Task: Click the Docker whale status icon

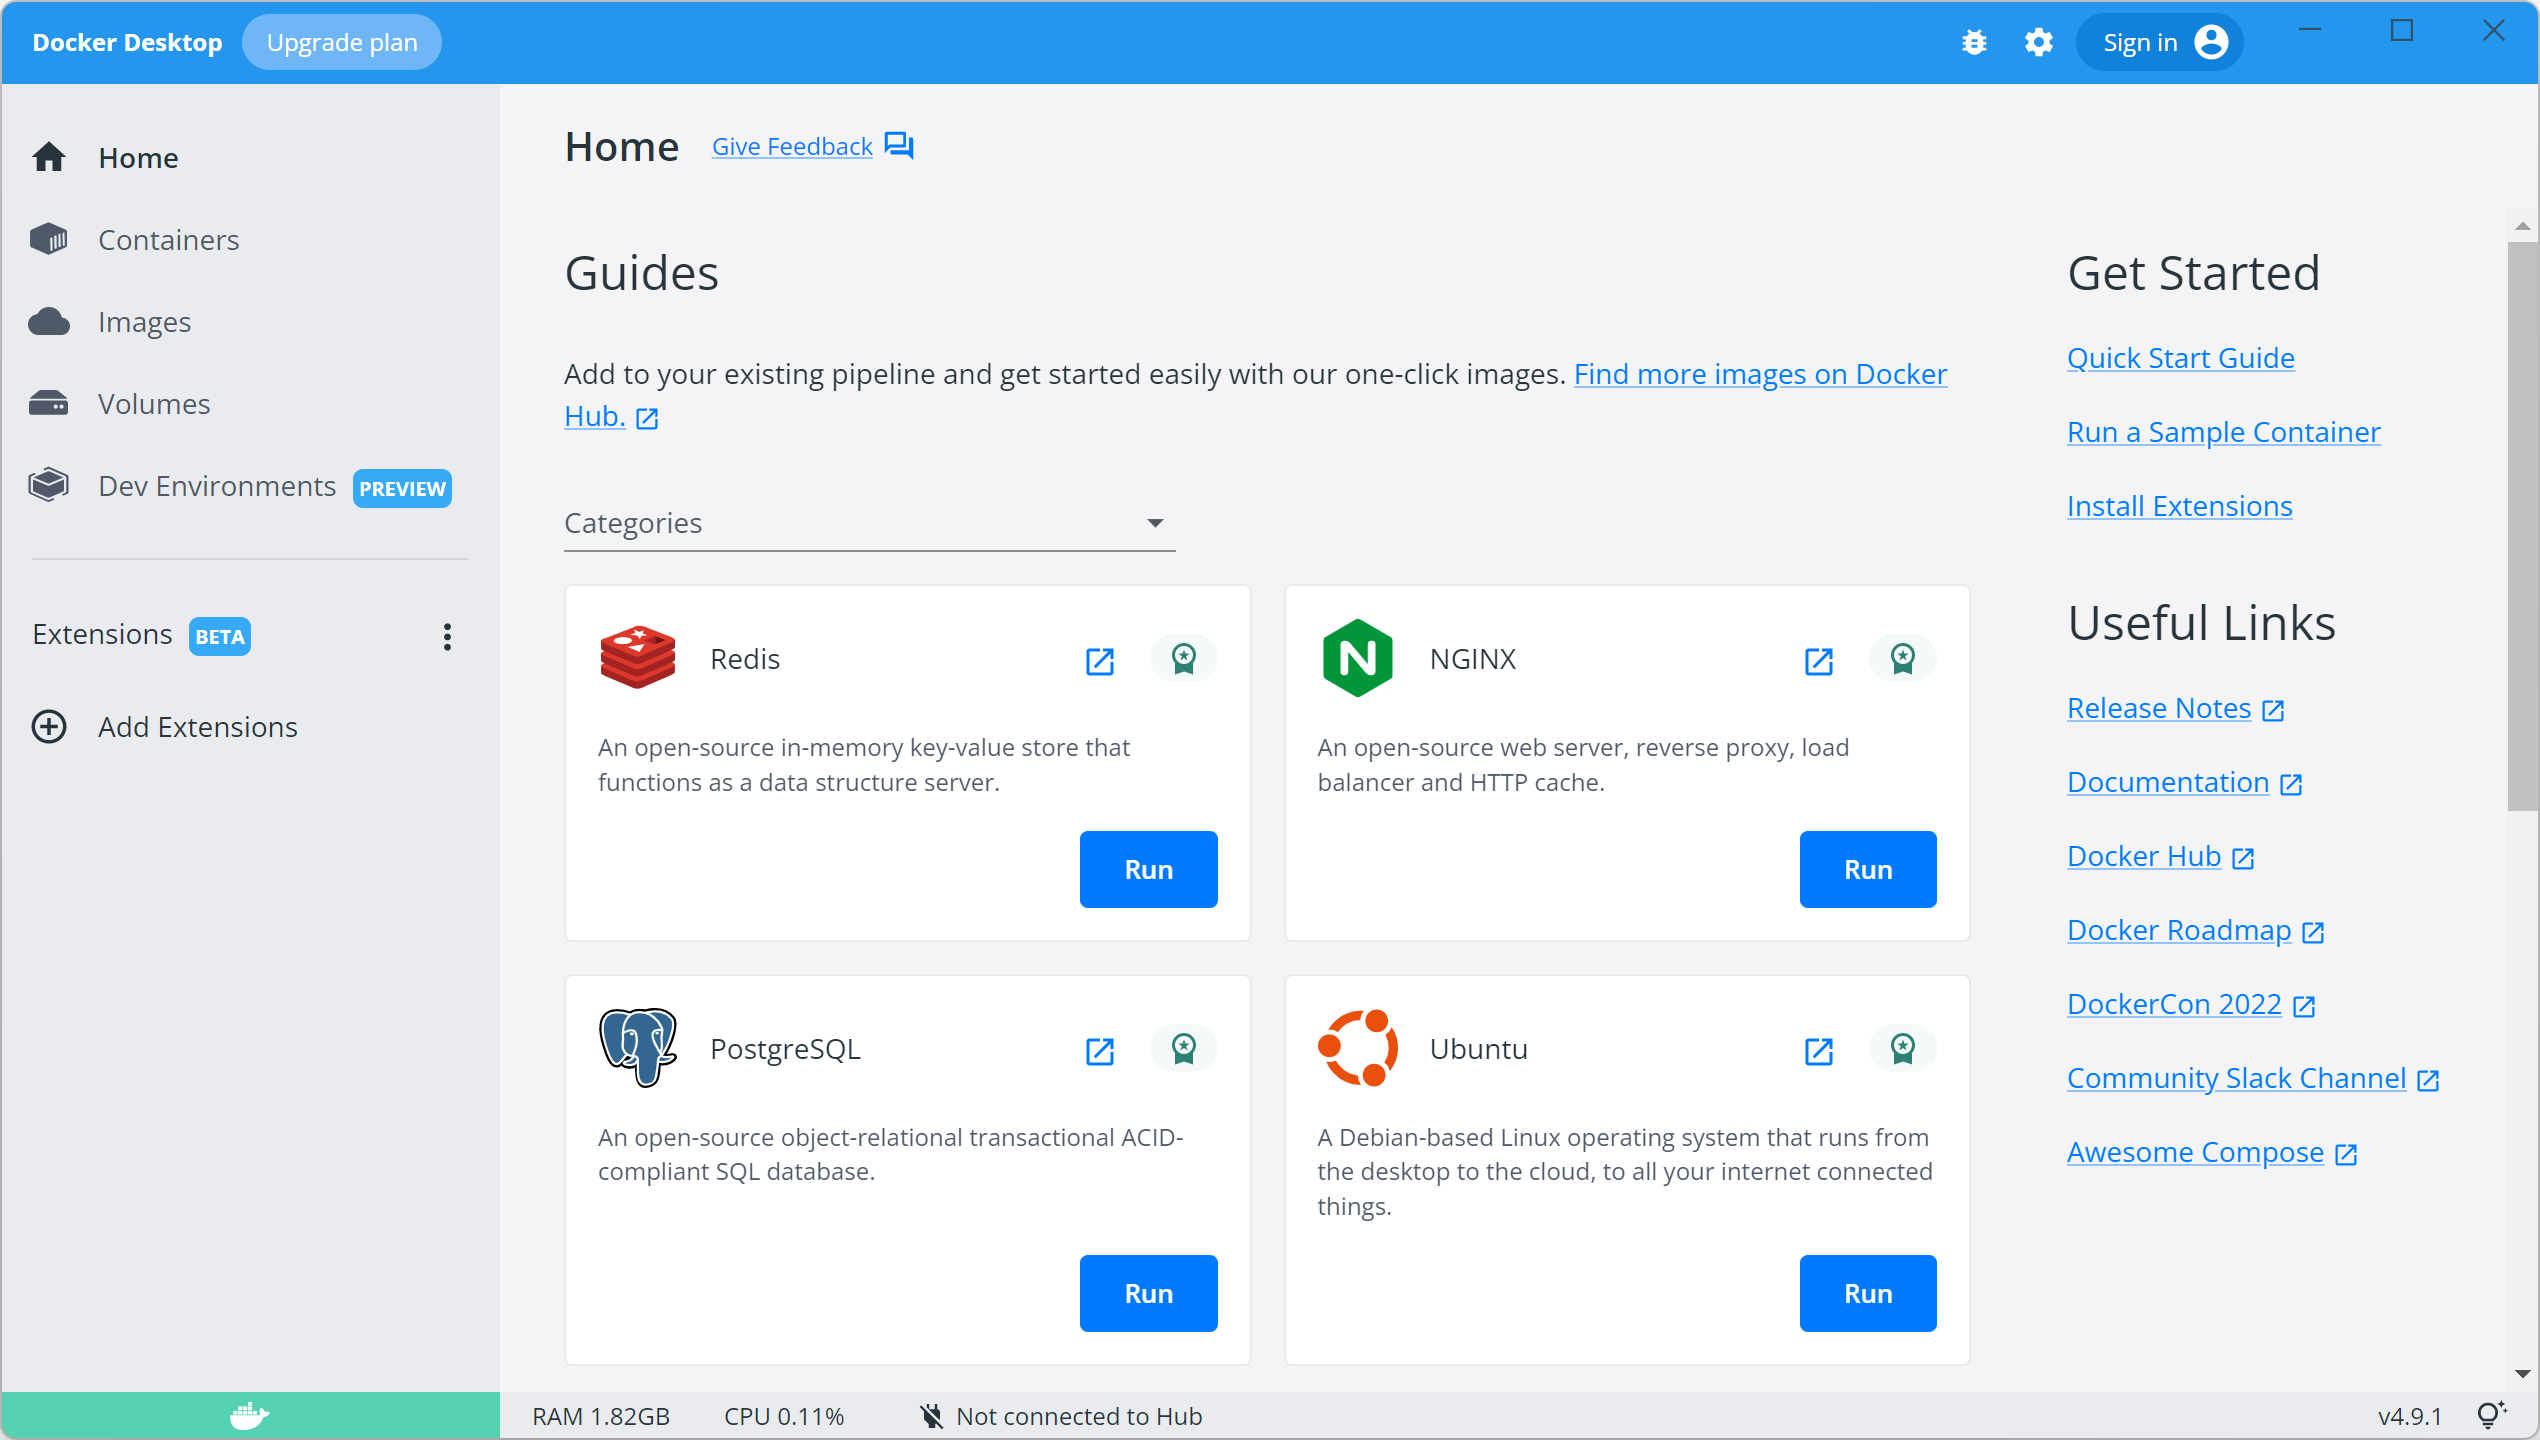Action: point(249,1416)
